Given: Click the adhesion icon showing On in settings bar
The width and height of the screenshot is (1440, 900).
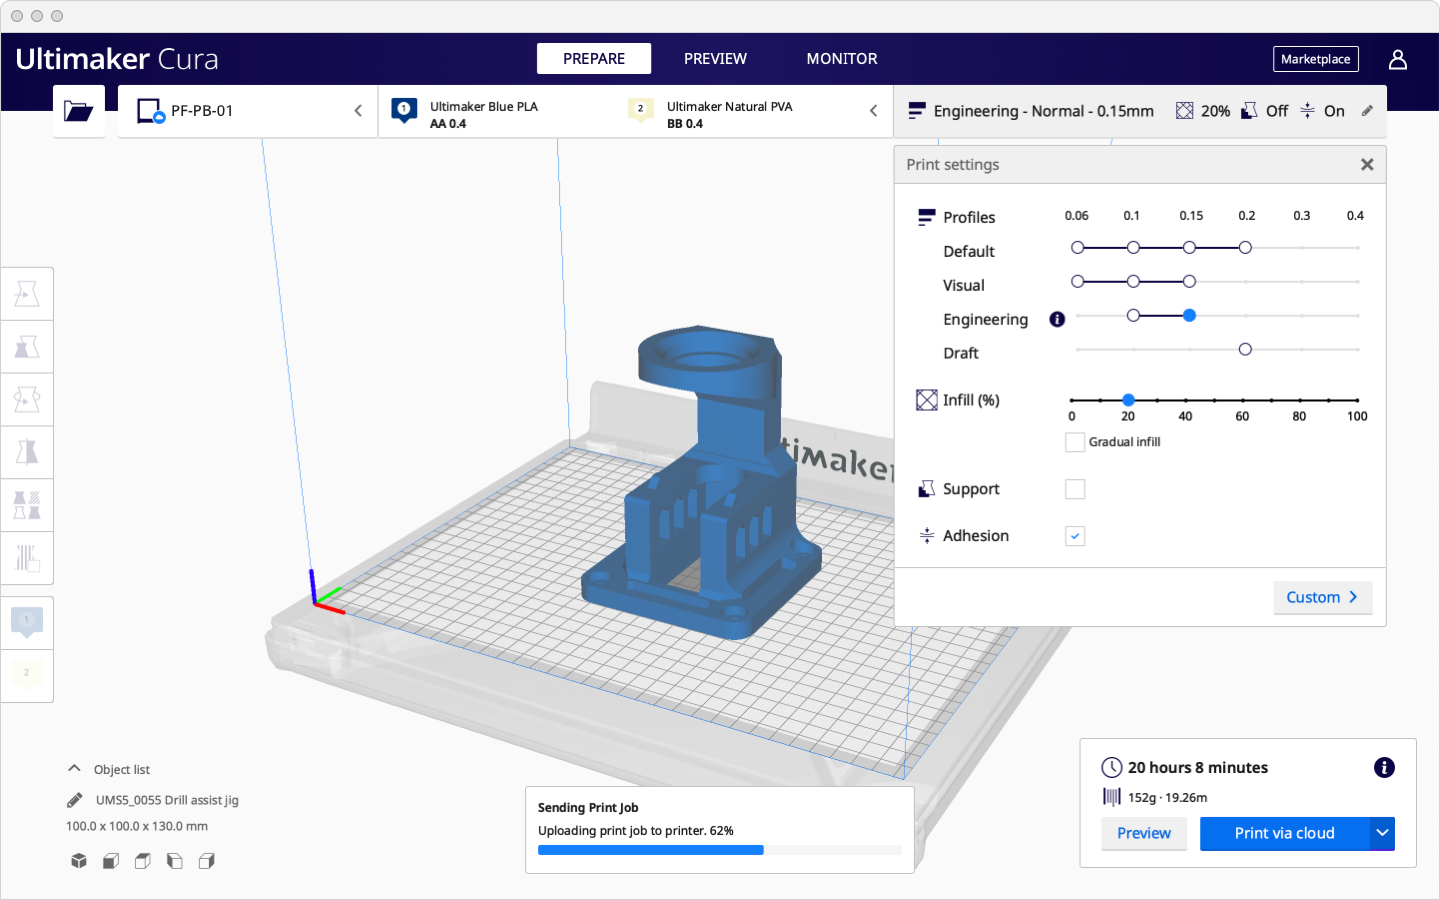Looking at the screenshot, I should click(1308, 111).
